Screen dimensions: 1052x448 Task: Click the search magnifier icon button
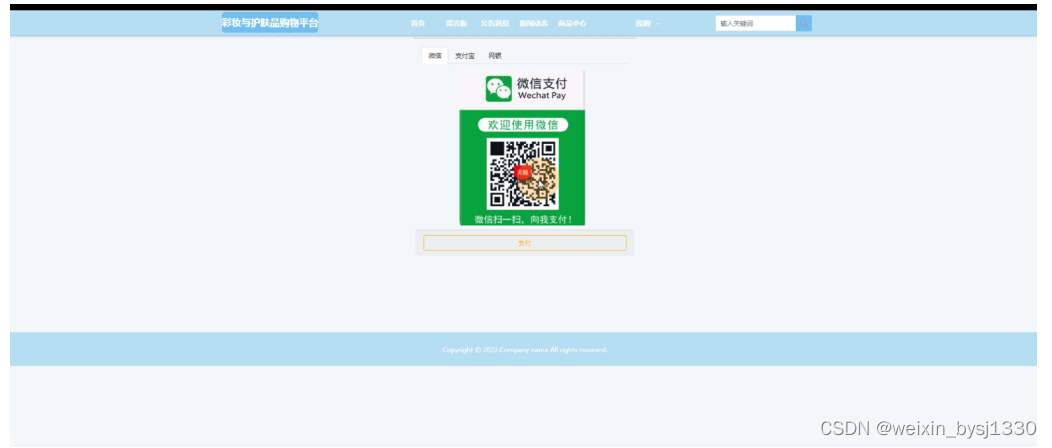[804, 23]
